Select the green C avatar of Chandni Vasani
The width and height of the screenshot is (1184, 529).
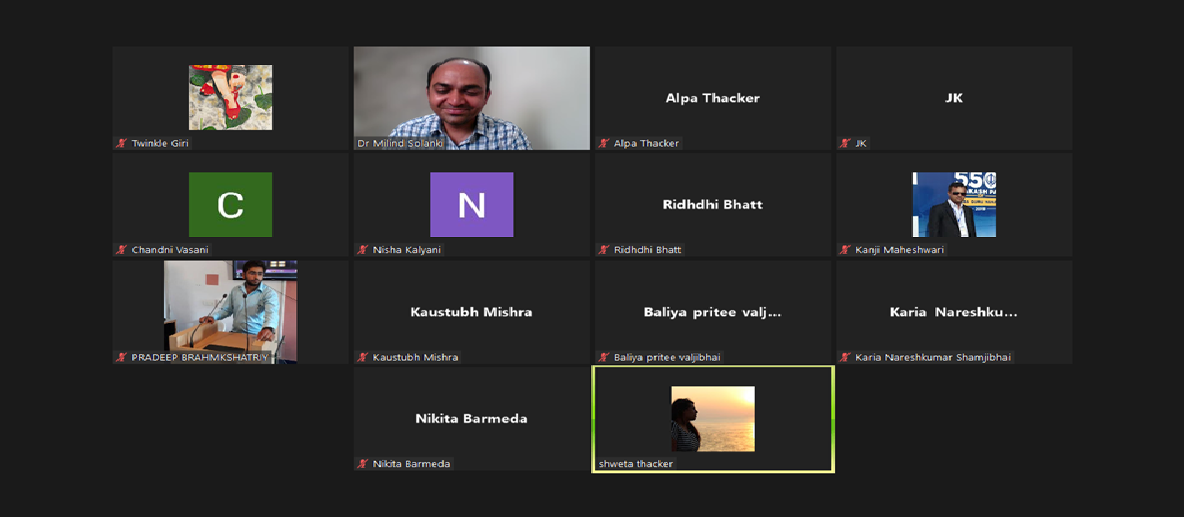(230, 204)
